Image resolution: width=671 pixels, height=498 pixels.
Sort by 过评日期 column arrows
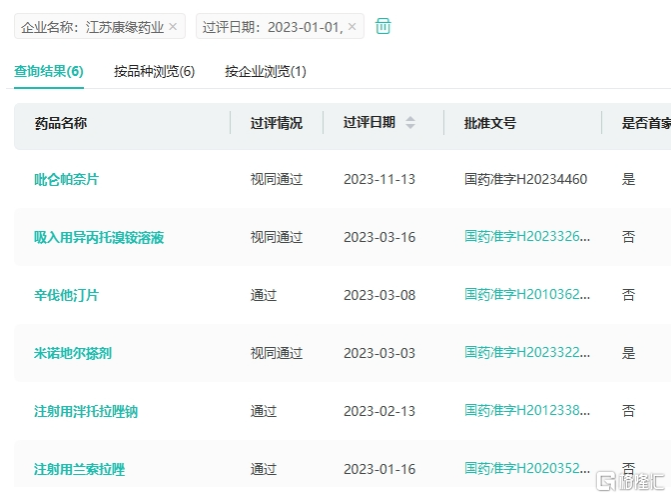click(410, 123)
